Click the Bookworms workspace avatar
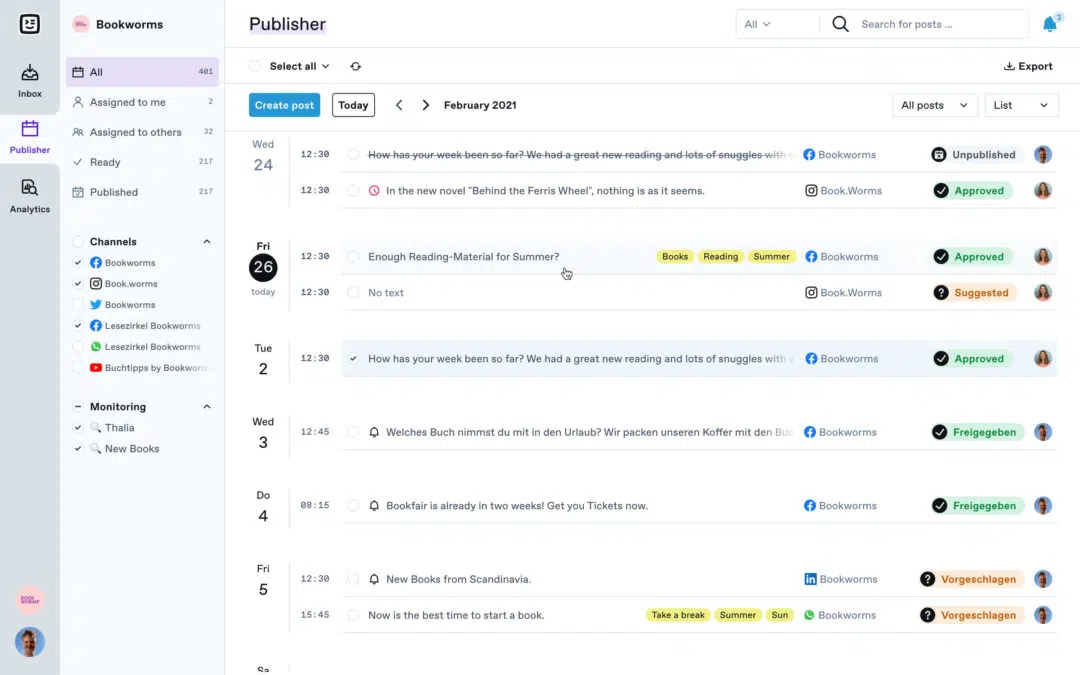This screenshot has height=675, width=1080. [x=79, y=23]
